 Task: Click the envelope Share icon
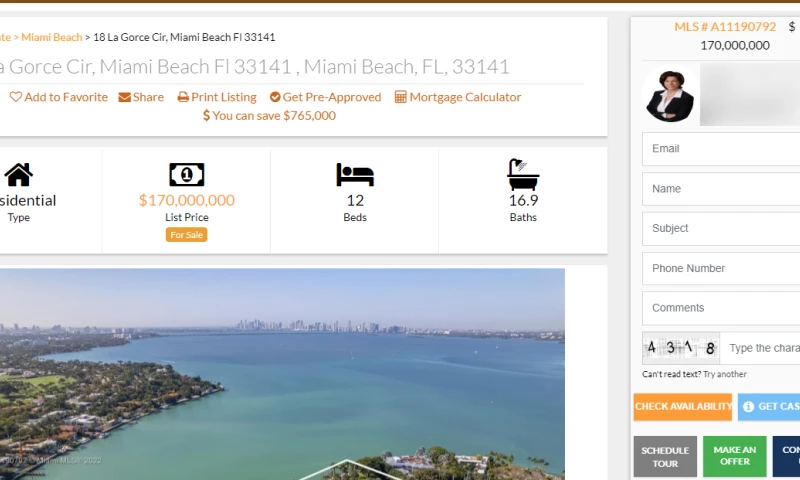(x=124, y=97)
